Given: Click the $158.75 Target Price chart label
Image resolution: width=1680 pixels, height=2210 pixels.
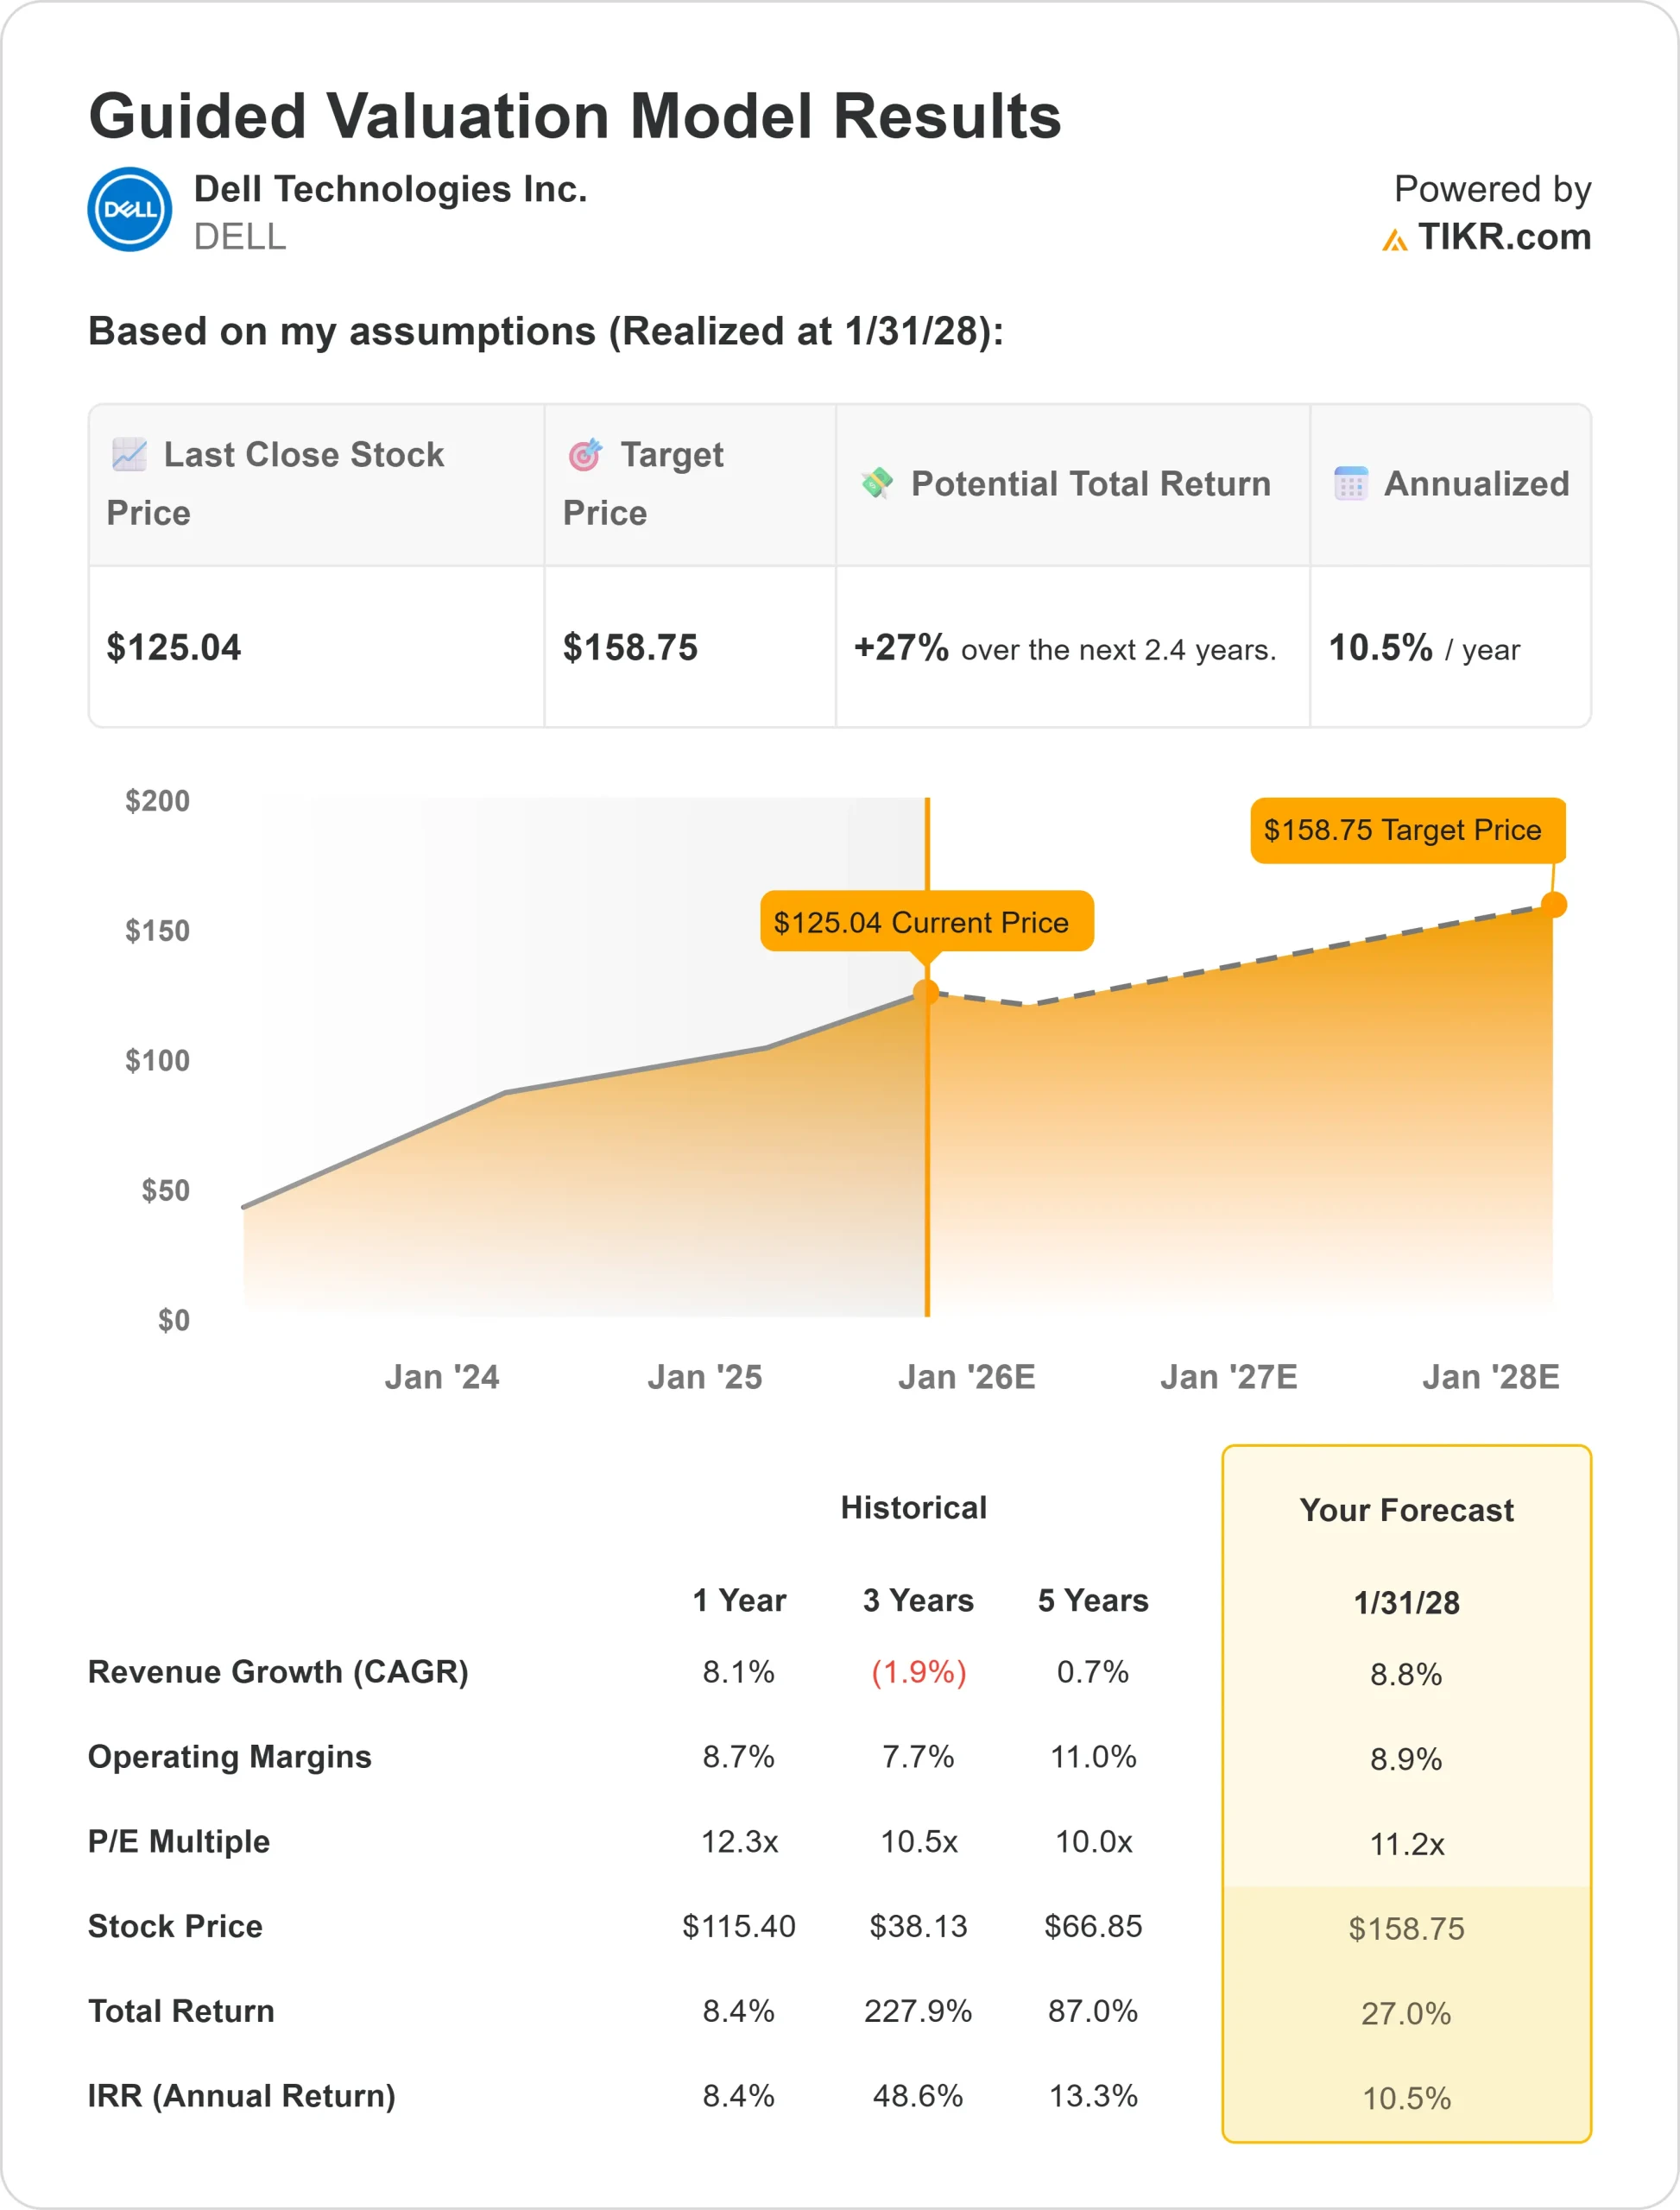Looking at the screenshot, I should 1406,830.
